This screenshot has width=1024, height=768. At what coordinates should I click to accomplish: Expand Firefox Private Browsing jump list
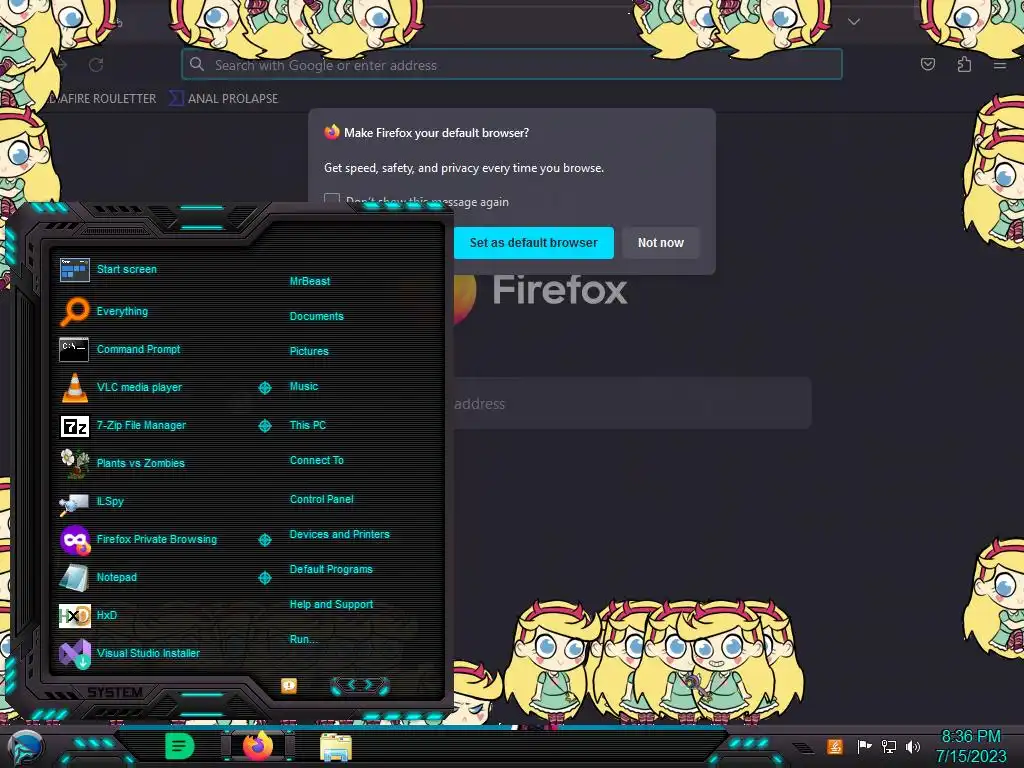tap(265, 540)
